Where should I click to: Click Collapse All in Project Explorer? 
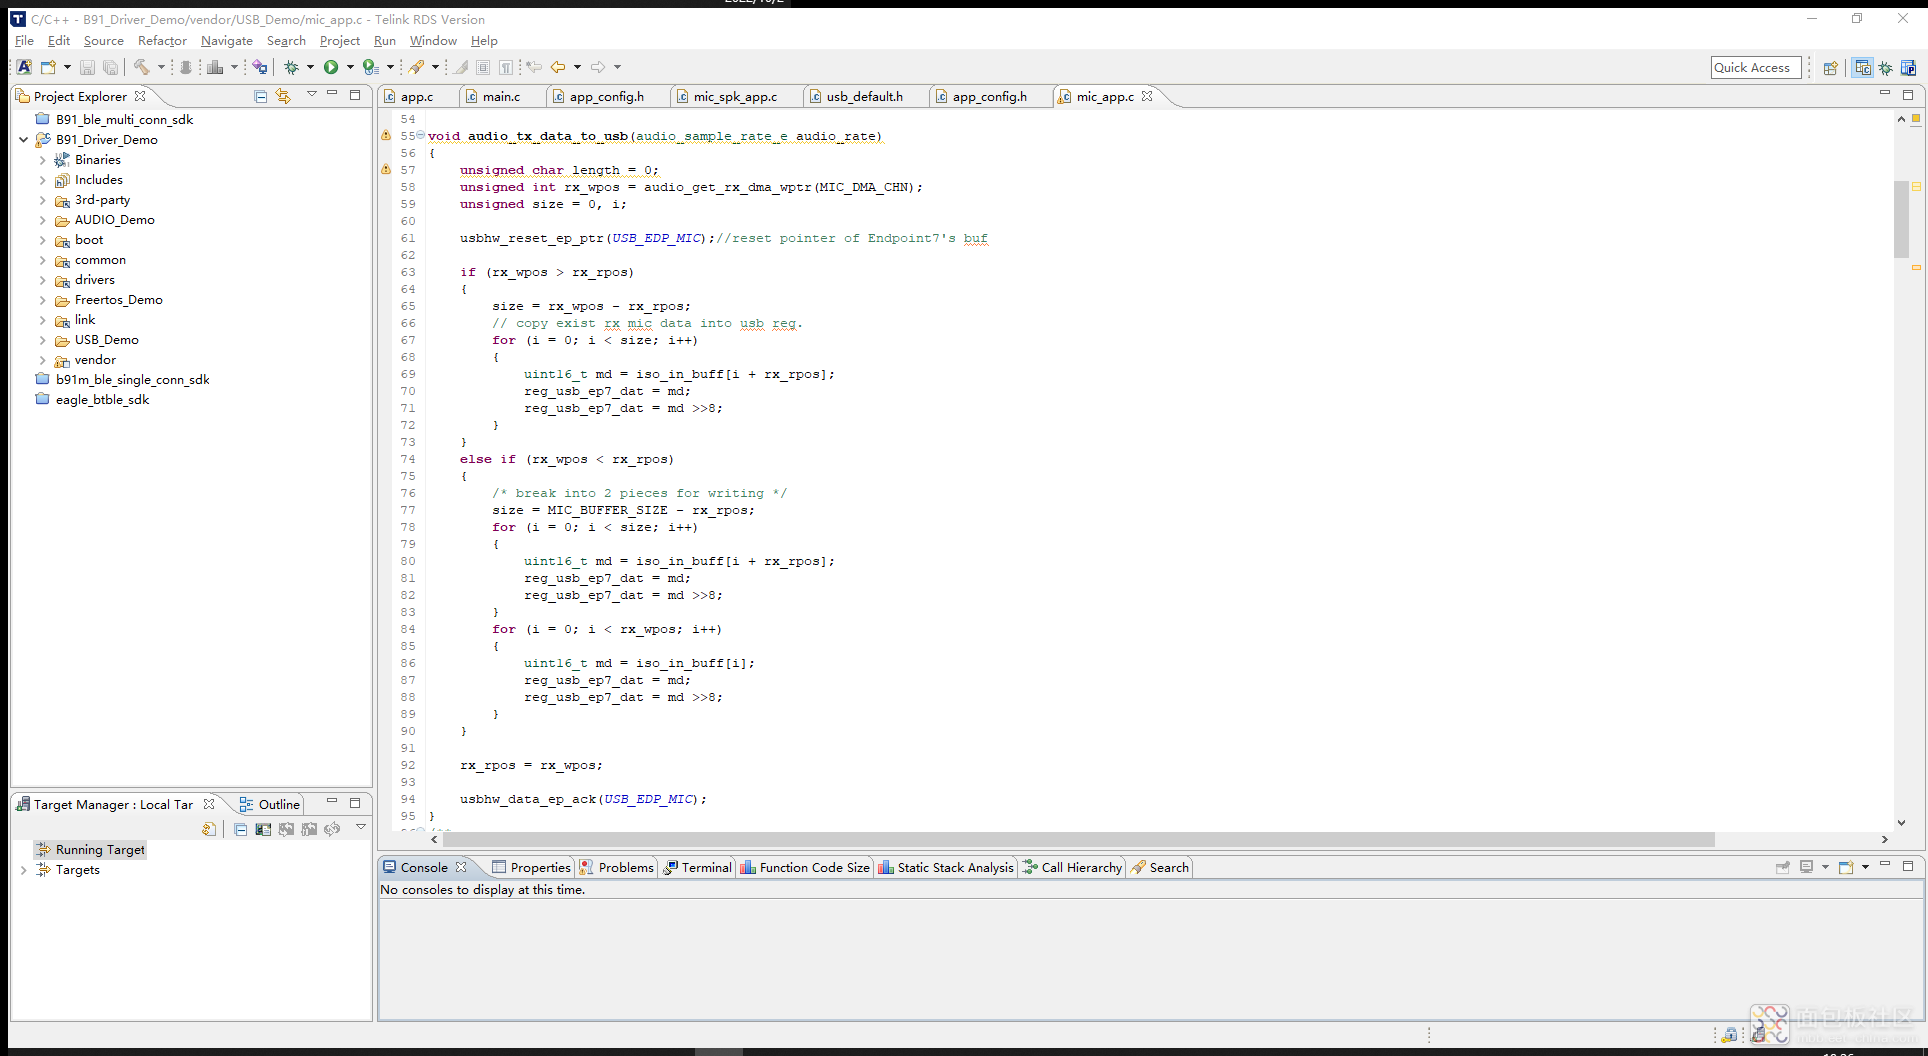(x=261, y=96)
